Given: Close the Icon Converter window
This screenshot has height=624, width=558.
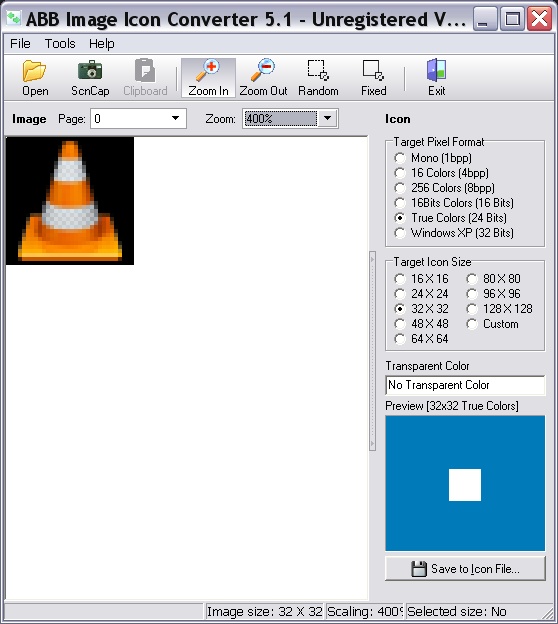Looking at the screenshot, I should coord(539,19).
